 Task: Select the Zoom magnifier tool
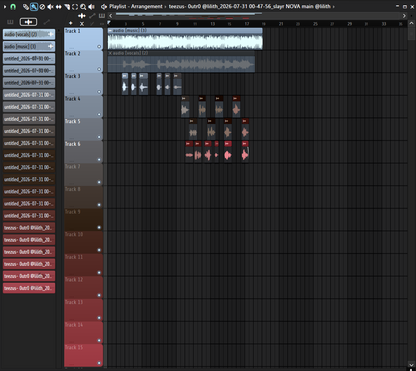click(83, 7)
